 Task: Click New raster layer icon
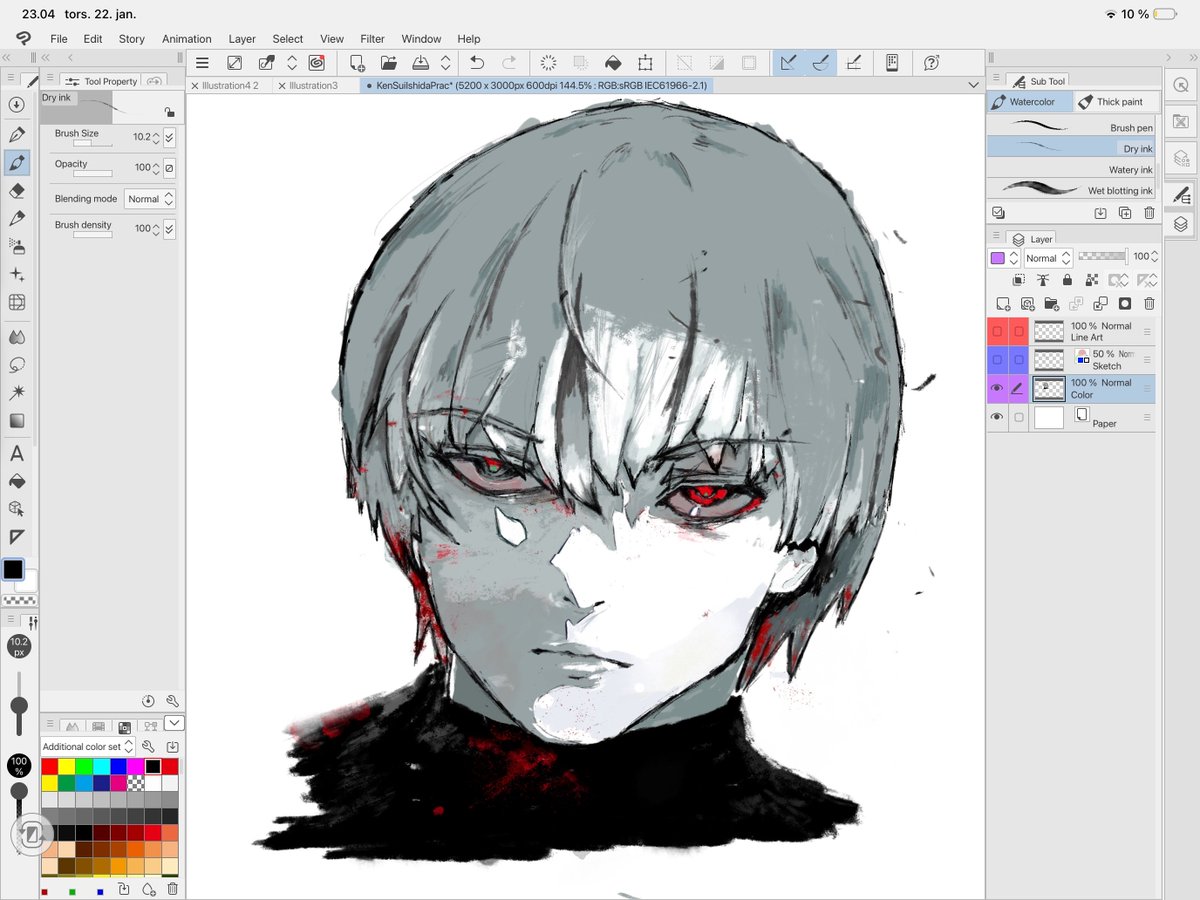[1003, 304]
